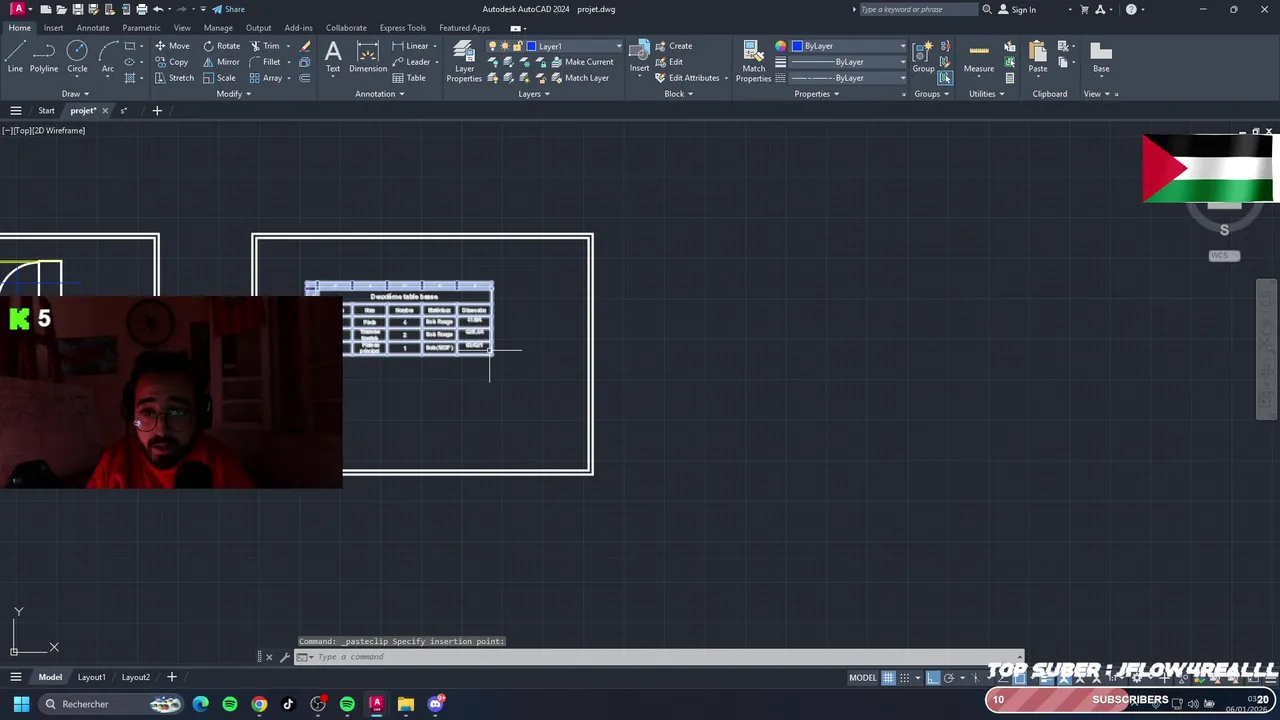Select the Line drawing tool
Image resolution: width=1280 pixels, height=720 pixels.
point(15,57)
